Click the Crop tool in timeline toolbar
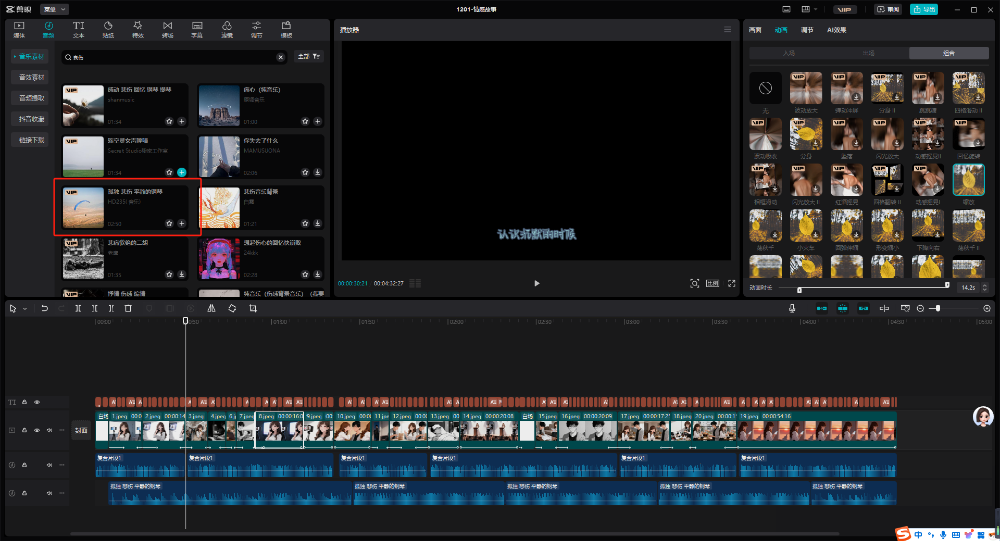 click(x=253, y=309)
